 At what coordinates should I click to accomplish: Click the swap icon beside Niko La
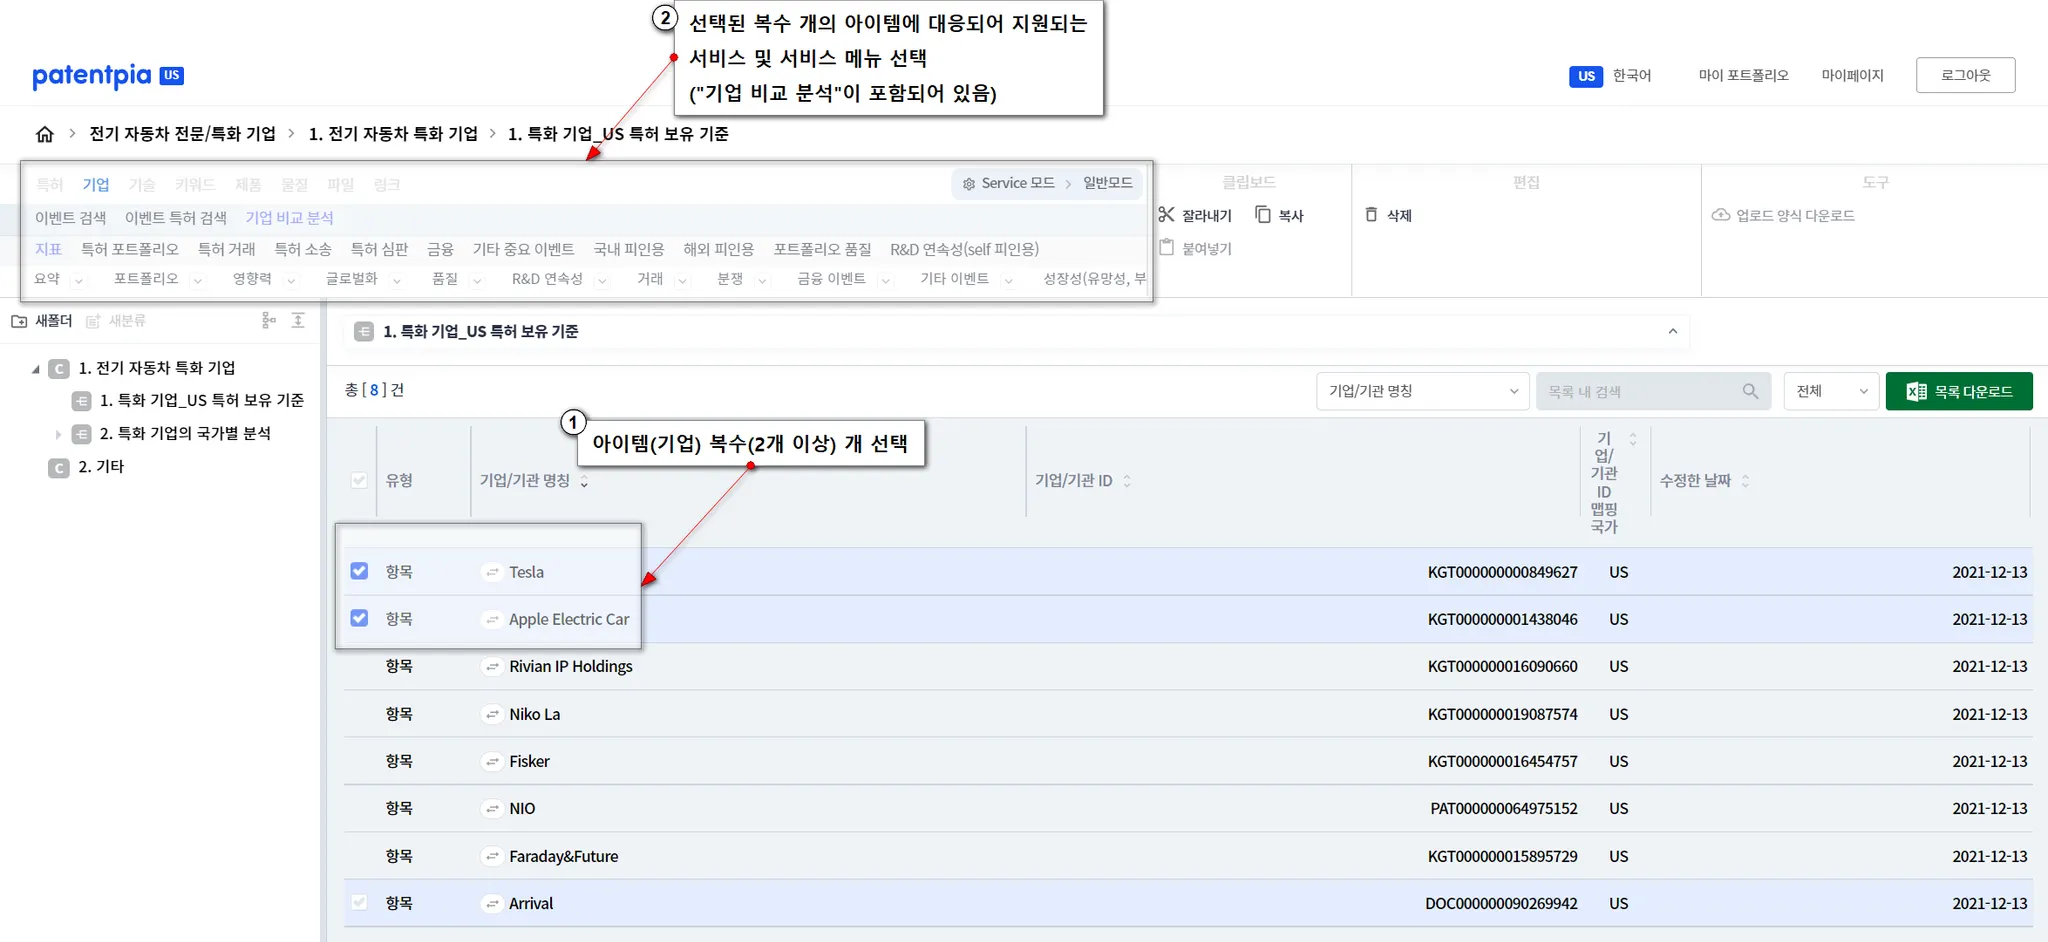492,714
